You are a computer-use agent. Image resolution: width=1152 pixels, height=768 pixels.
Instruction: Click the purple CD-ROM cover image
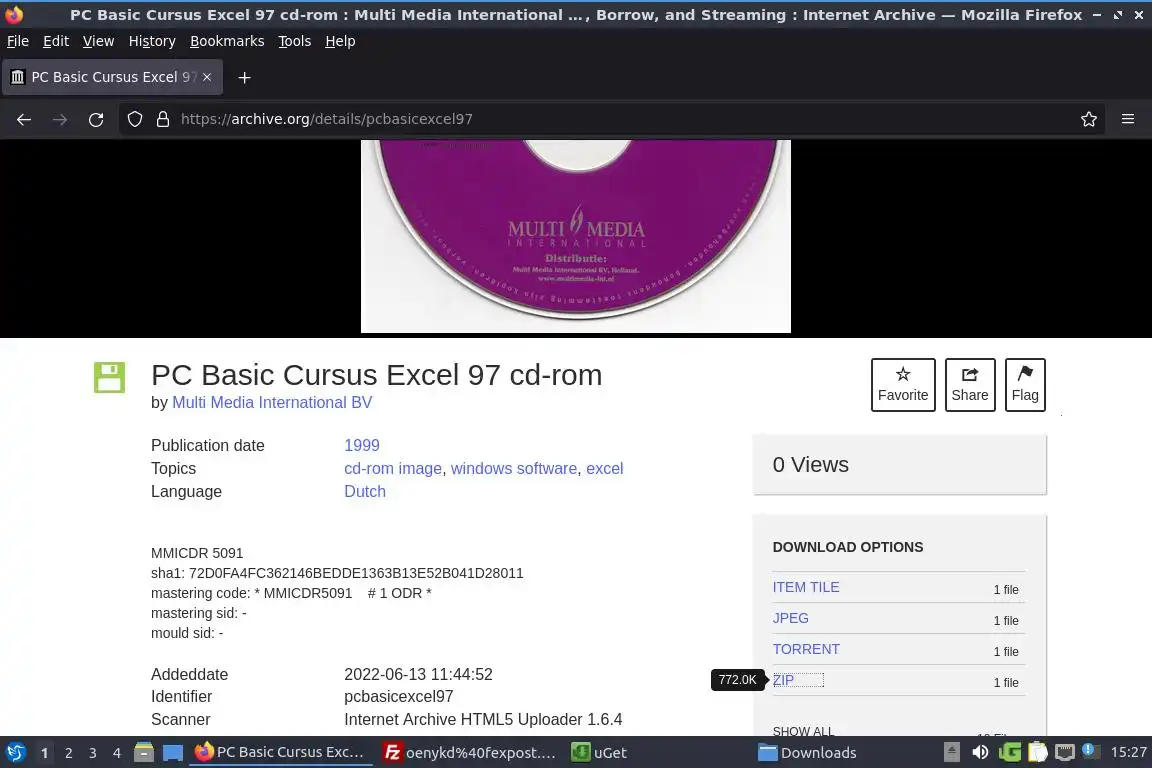576,236
